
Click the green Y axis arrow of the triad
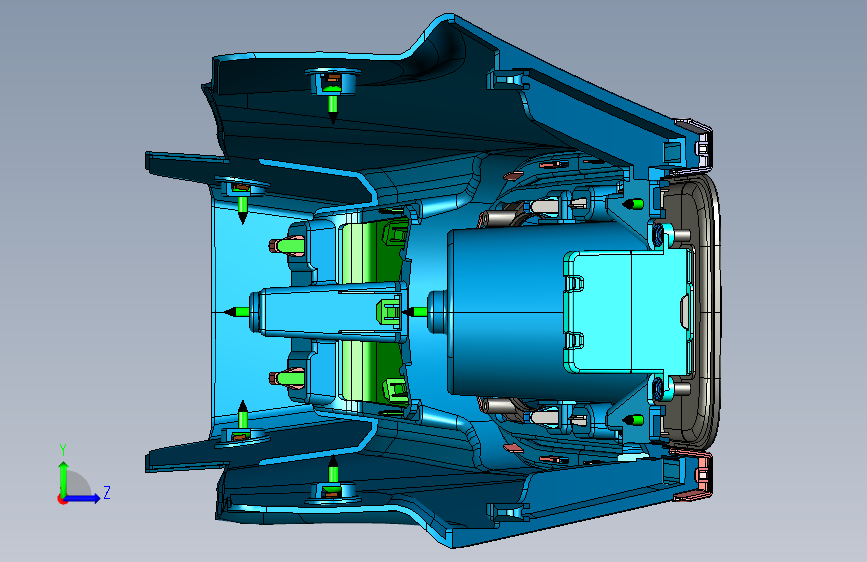click(64, 478)
